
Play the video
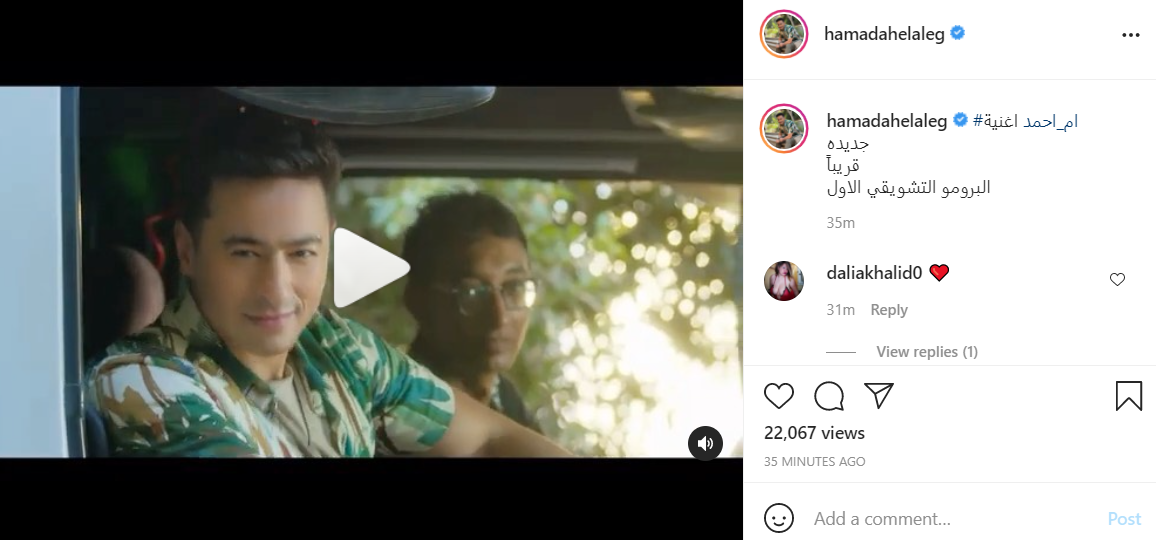pyautogui.click(x=371, y=268)
